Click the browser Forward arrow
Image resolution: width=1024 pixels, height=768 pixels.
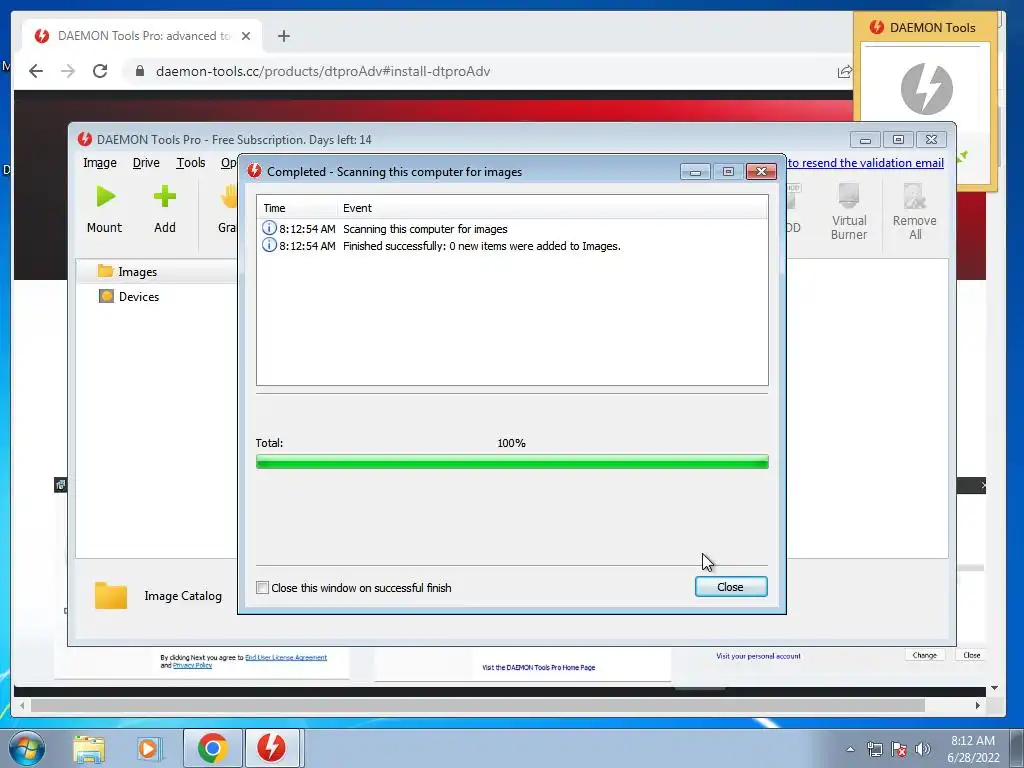[68, 71]
